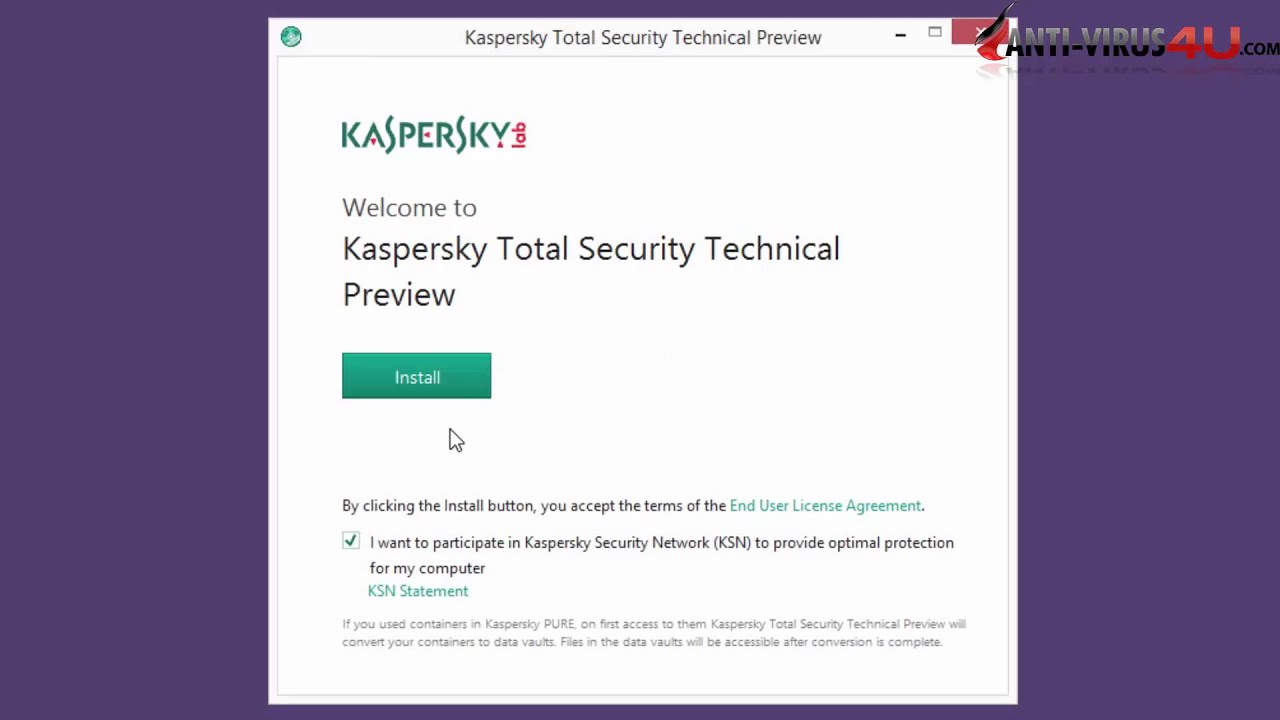
Task: Open the KSN Statement link
Action: tap(418, 591)
